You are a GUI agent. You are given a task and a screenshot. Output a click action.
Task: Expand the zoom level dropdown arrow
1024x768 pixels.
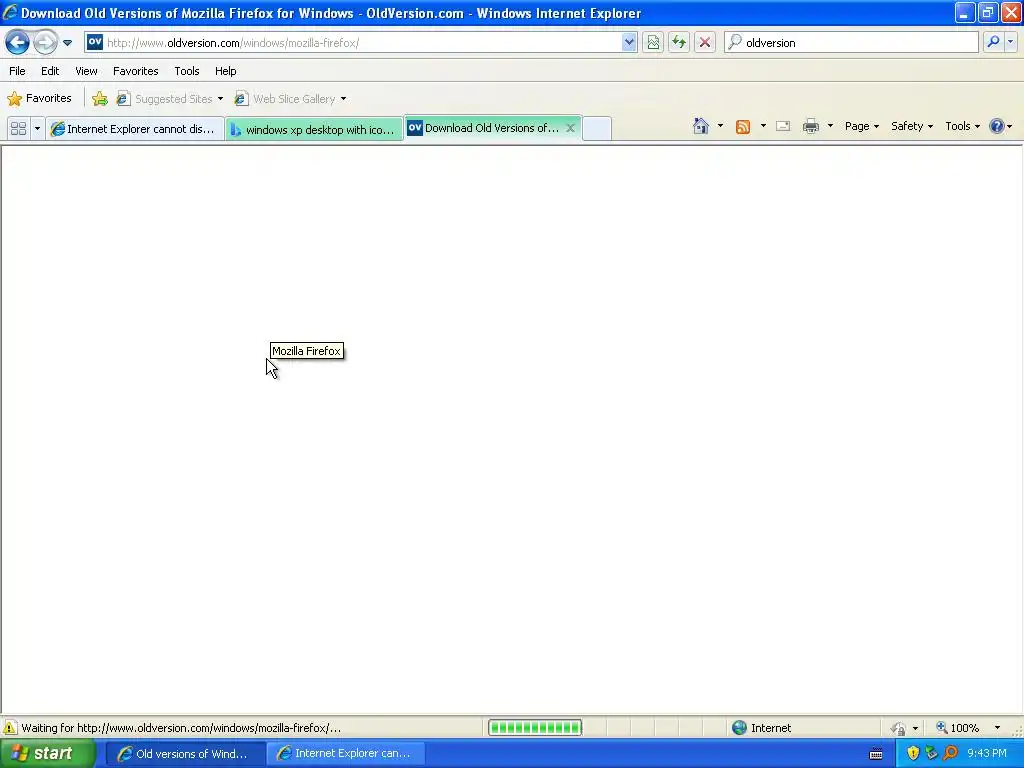997,728
